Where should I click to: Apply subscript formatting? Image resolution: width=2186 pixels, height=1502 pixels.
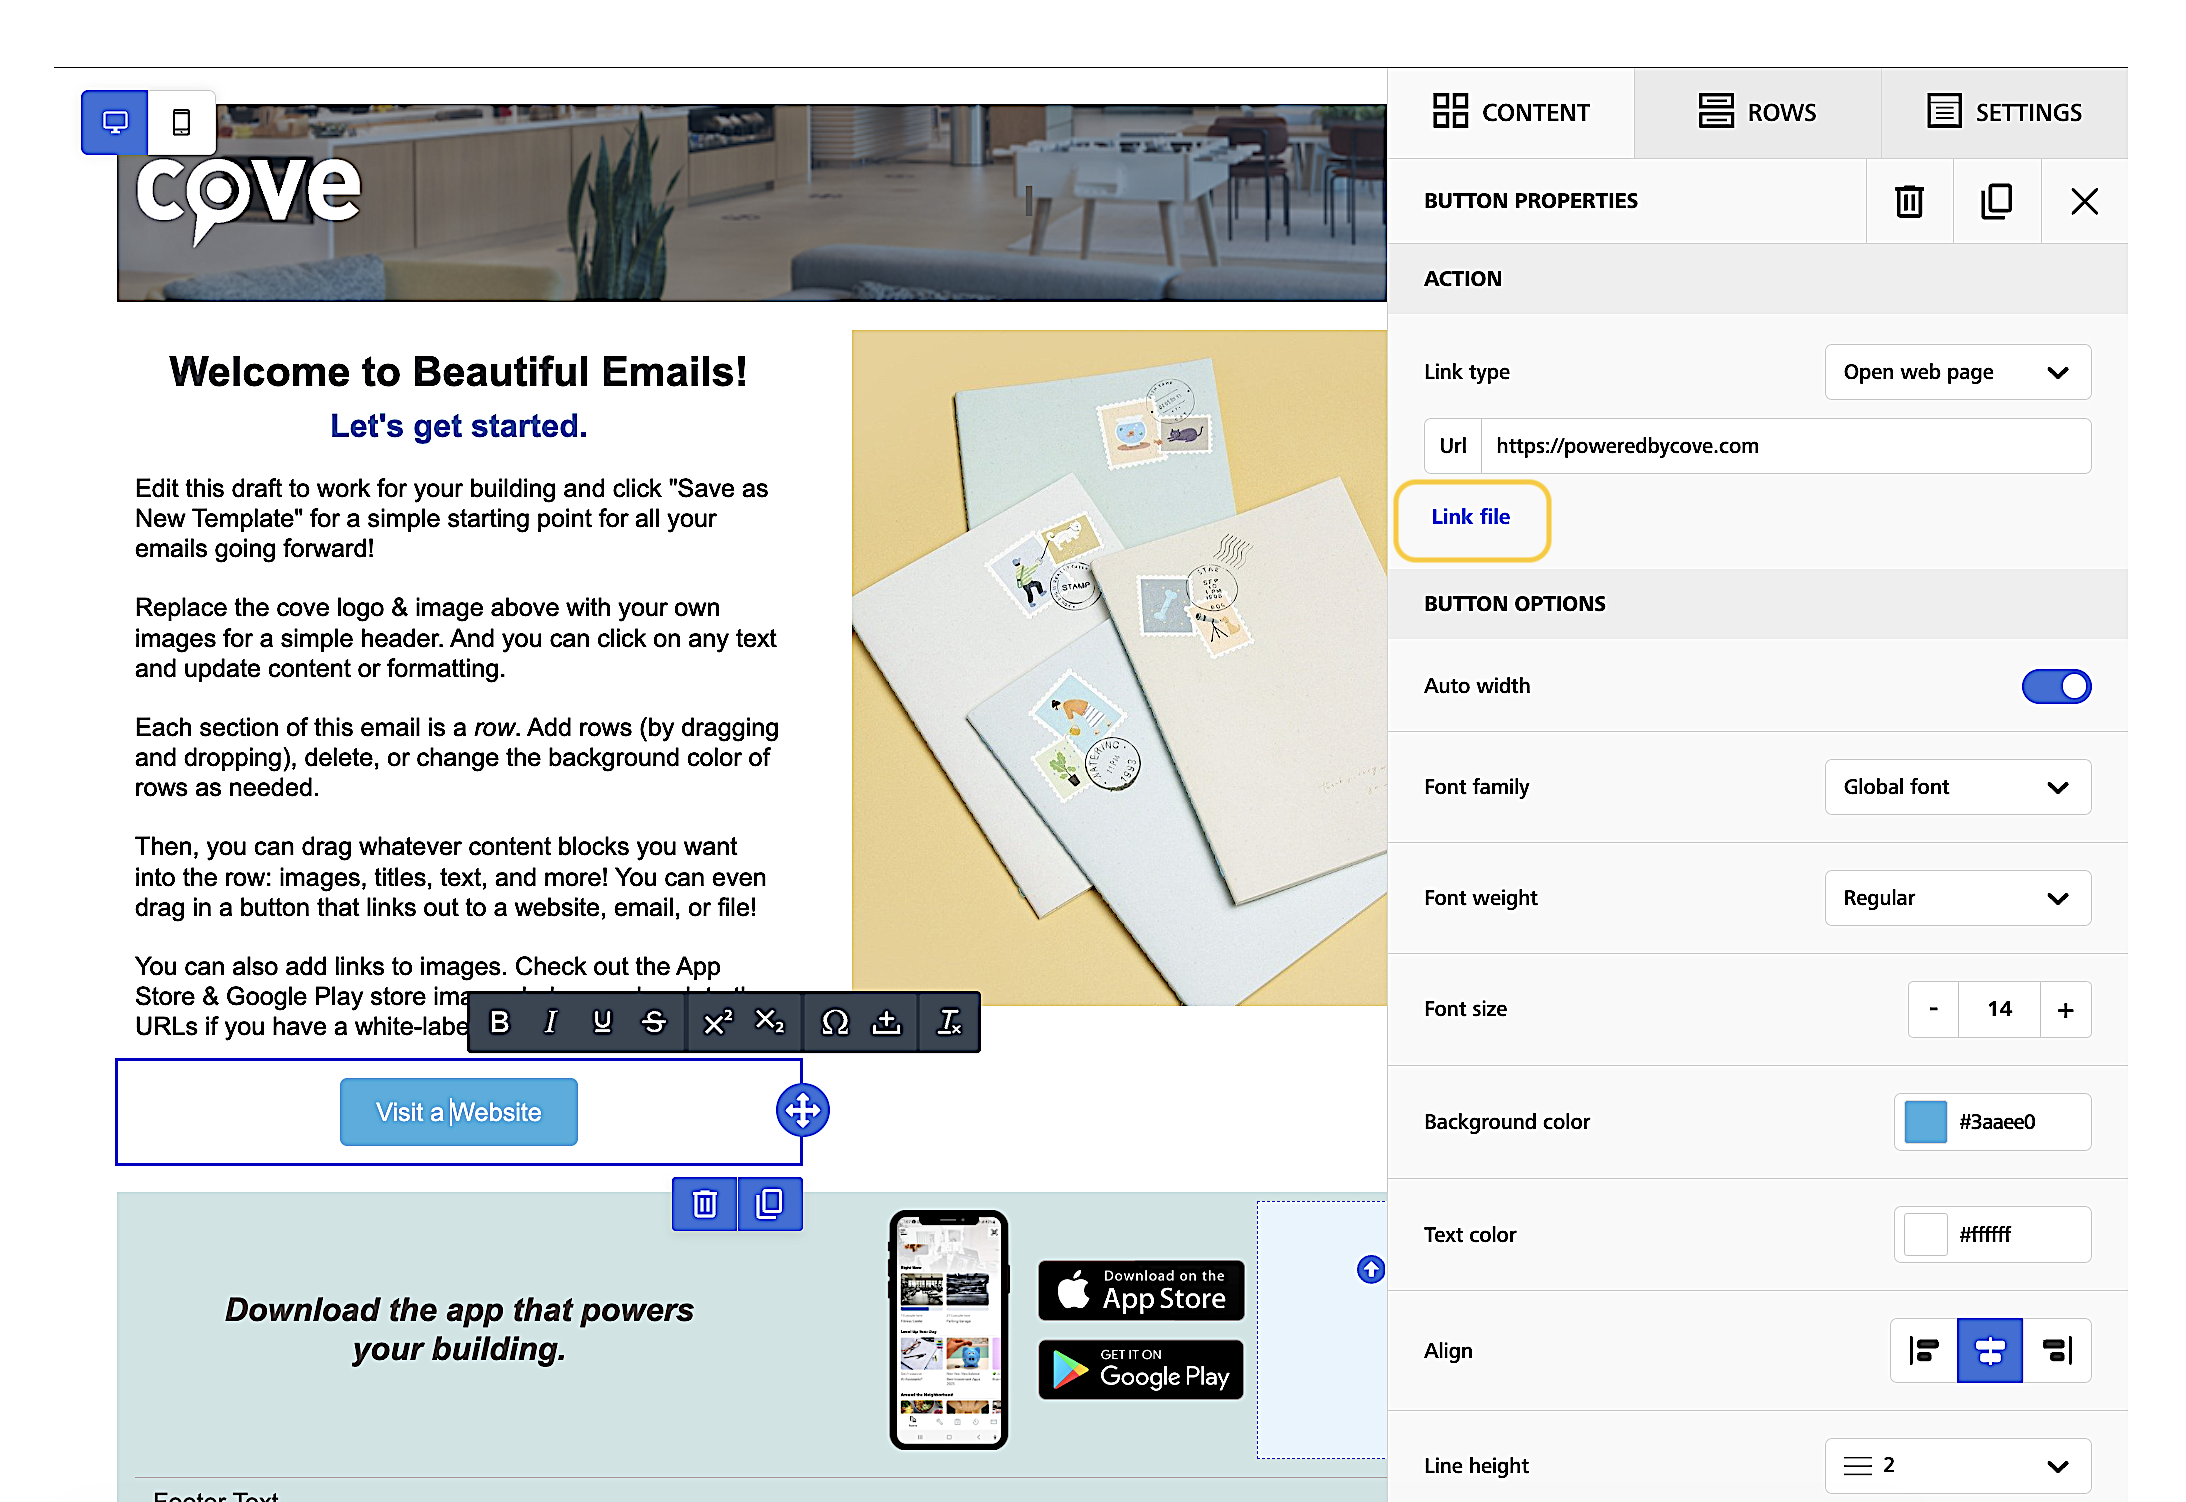[769, 1022]
